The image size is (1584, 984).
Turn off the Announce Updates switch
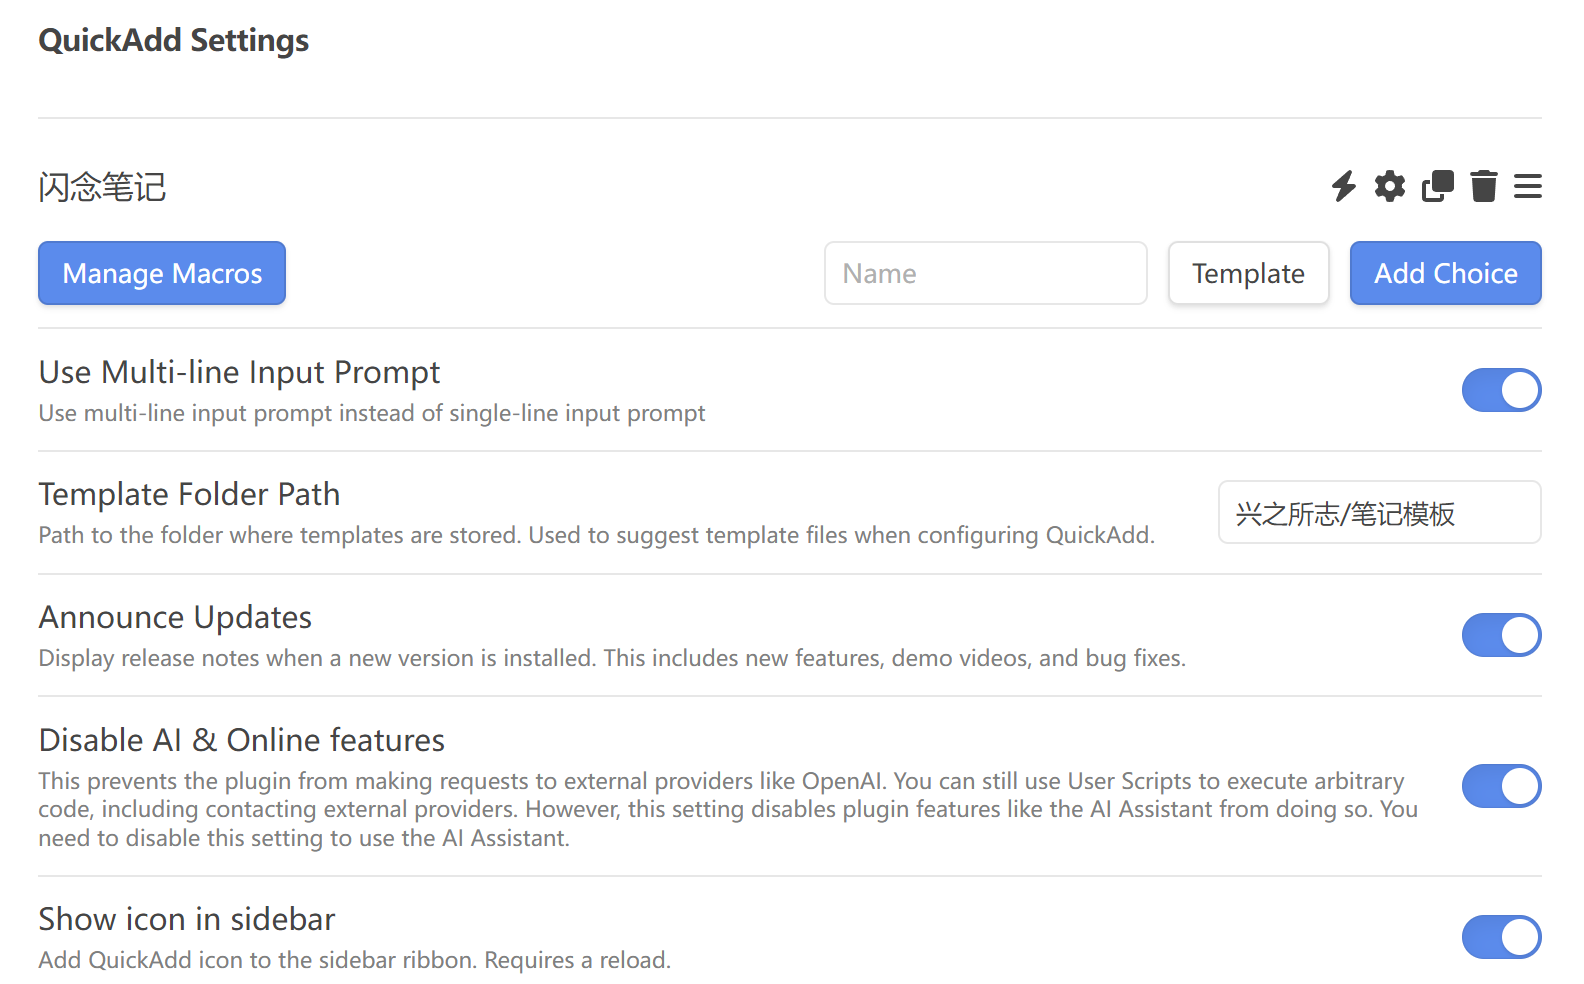coord(1501,635)
